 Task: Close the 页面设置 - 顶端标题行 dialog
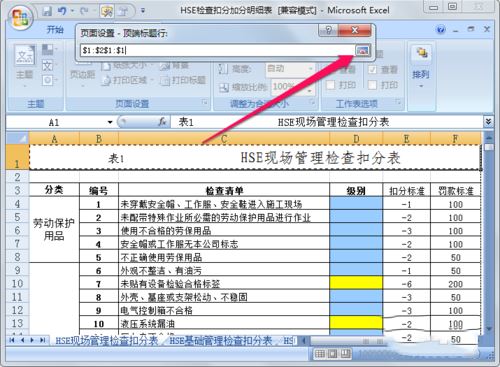tap(355, 30)
